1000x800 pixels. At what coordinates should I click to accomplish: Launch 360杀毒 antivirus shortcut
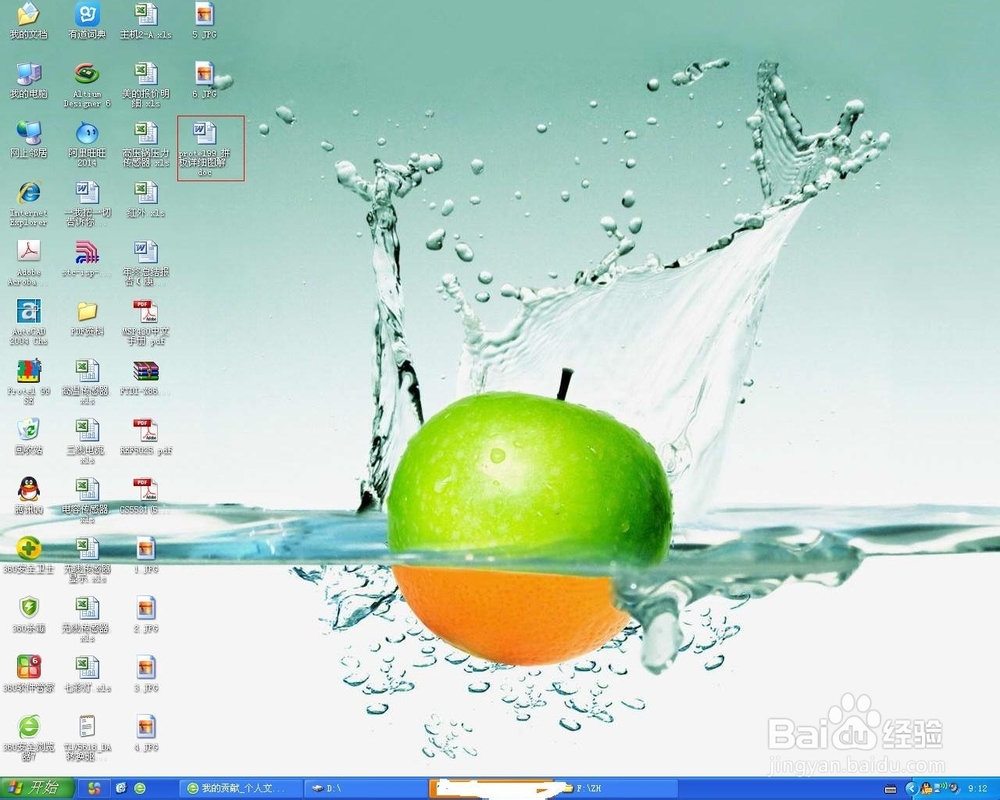point(29,615)
